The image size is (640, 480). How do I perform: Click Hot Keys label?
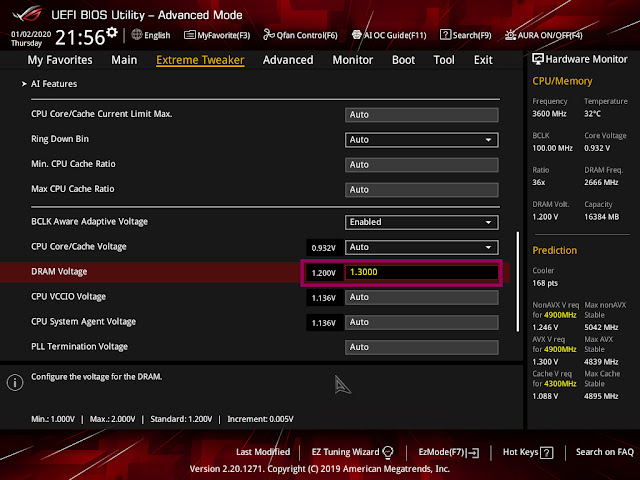pos(520,452)
